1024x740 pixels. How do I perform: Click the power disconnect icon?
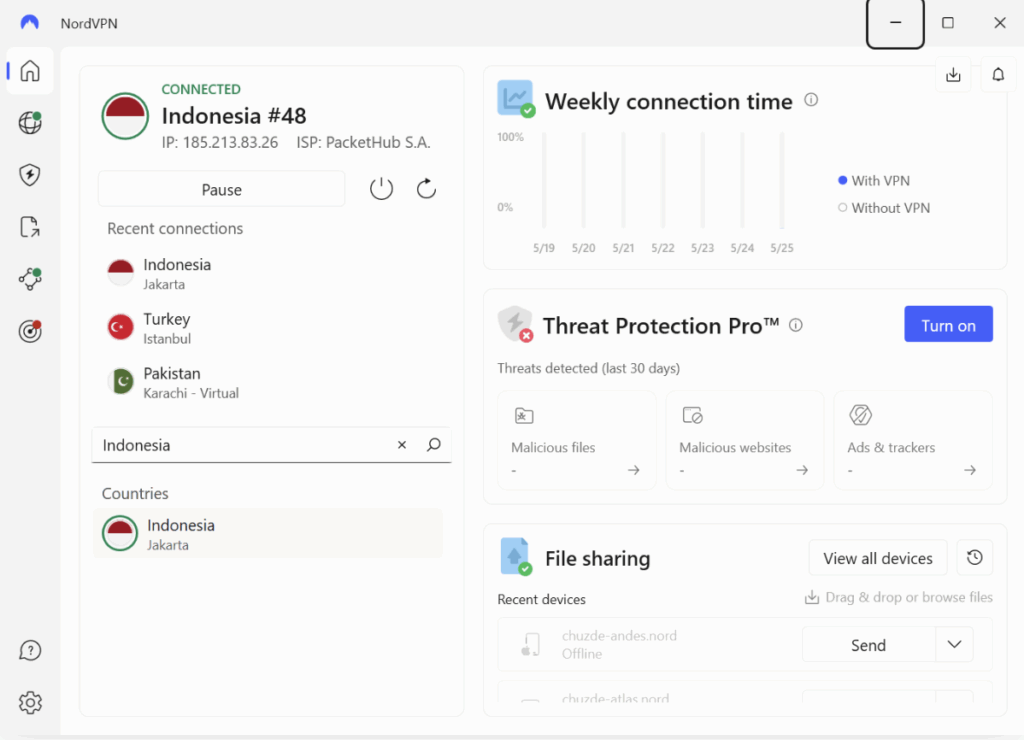(x=381, y=189)
